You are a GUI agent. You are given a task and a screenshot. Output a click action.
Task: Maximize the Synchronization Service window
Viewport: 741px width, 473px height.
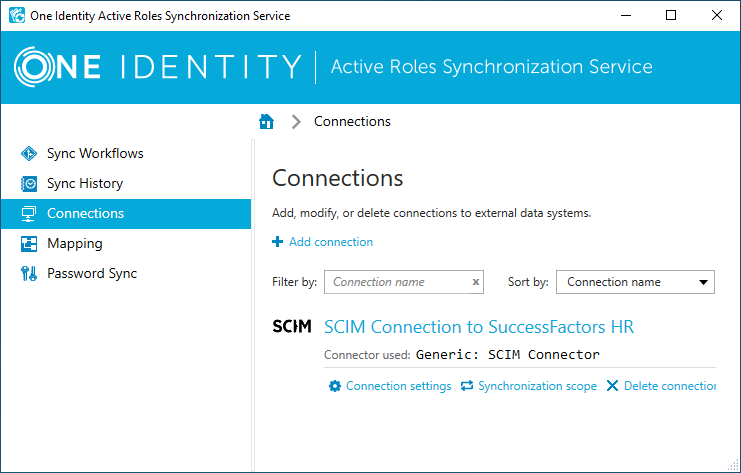(671, 16)
